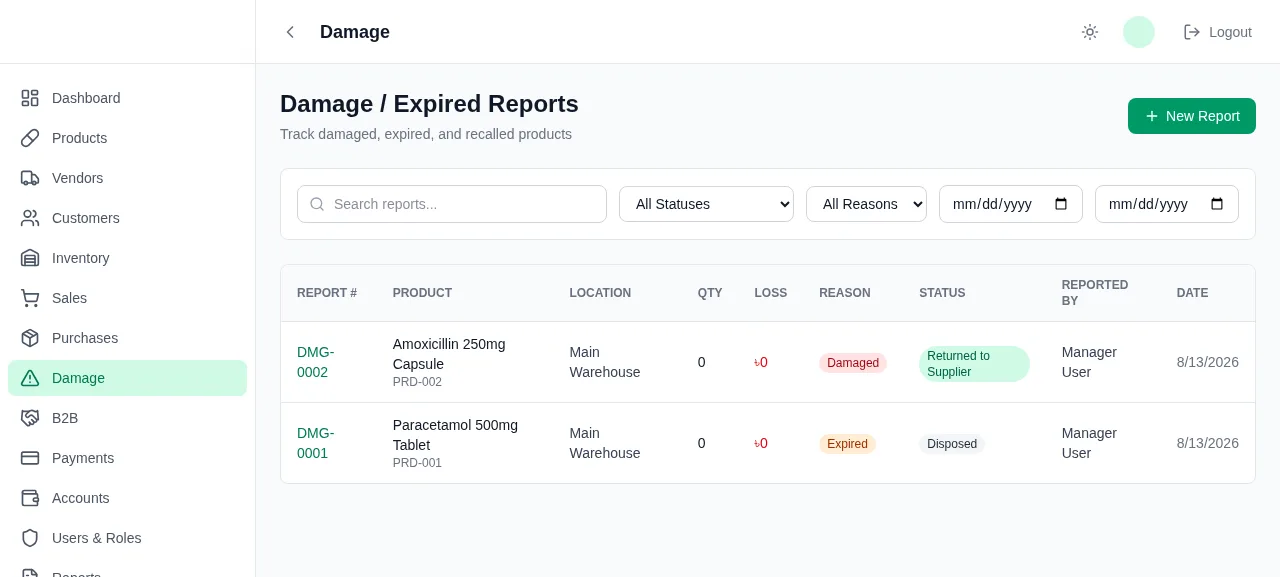Click the Customers people icon
Screen dimensions: 1280x577
30,218
